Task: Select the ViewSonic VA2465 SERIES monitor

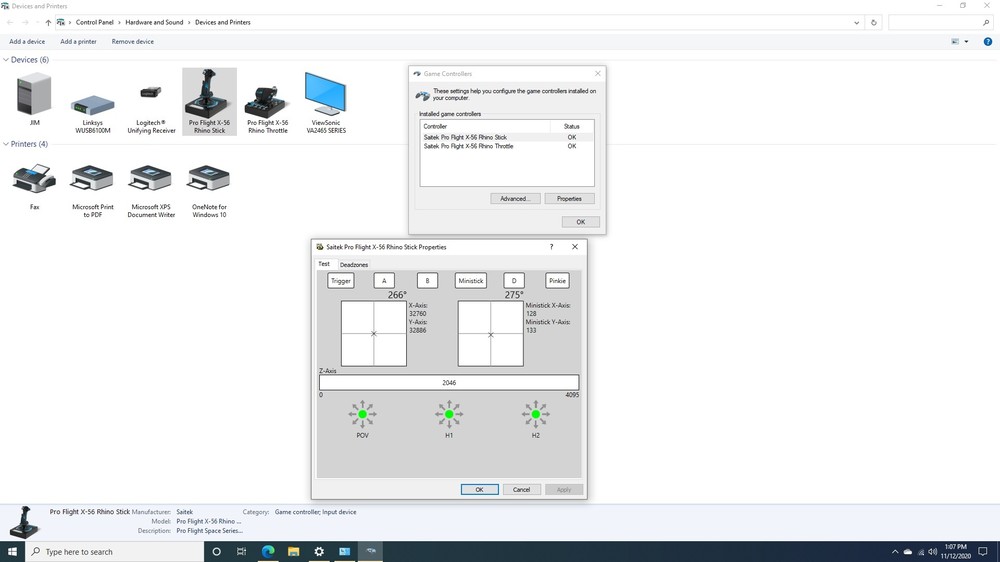Action: pyautogui.click(x=326, y=102)
